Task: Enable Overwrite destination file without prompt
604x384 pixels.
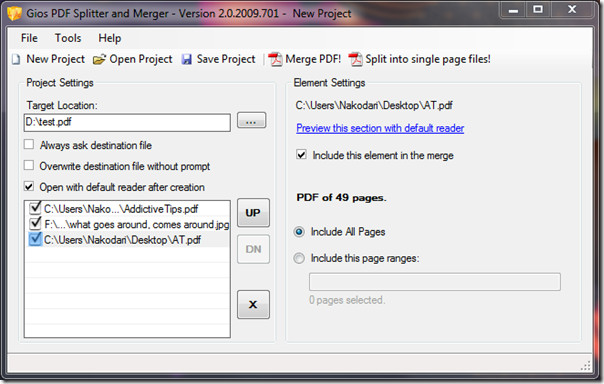Action: 29,165
